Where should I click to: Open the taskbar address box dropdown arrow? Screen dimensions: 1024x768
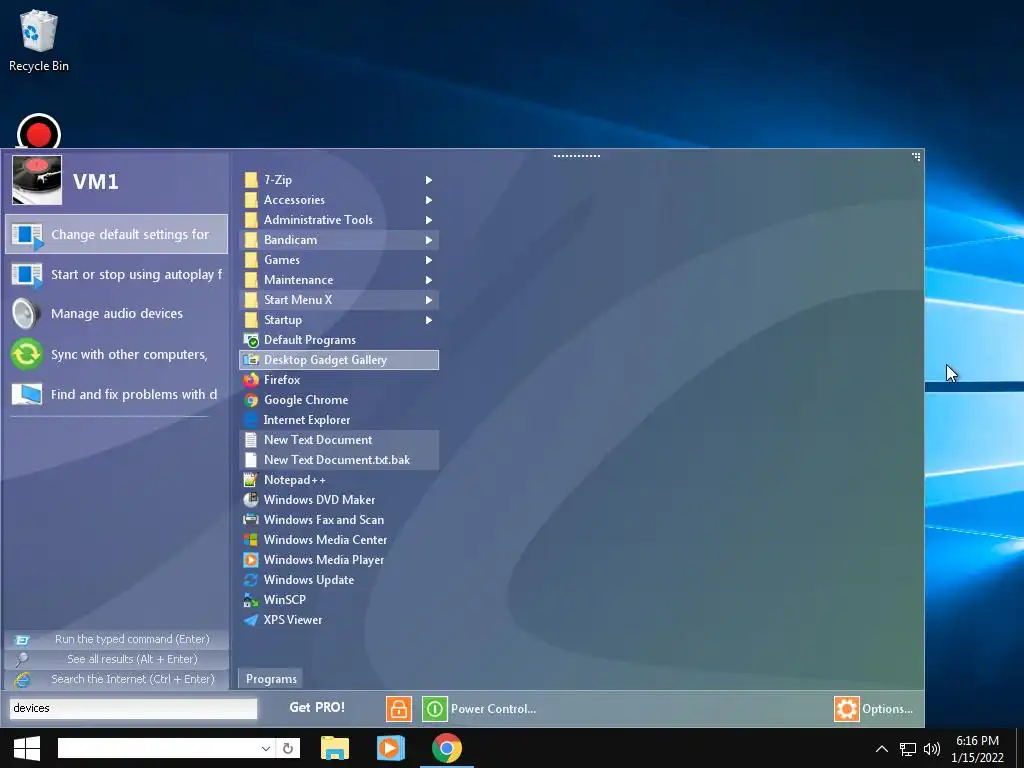pyautogui.click(x=265, y=748)
